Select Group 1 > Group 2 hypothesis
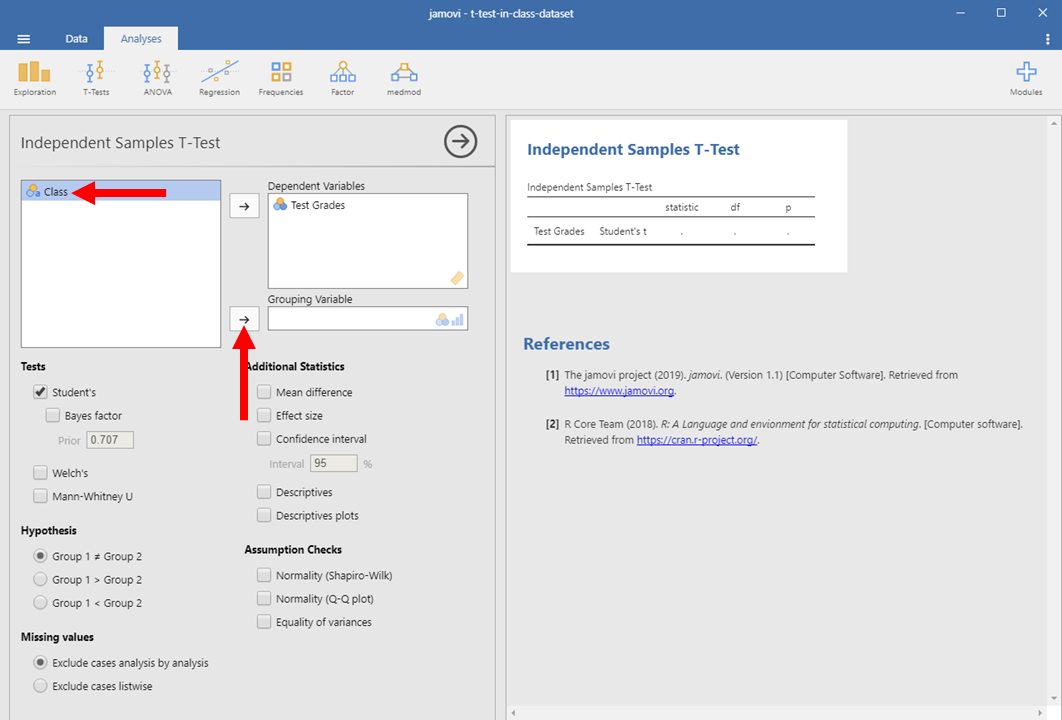Viewport: 1062px width, 720px height. pos(41,580)
